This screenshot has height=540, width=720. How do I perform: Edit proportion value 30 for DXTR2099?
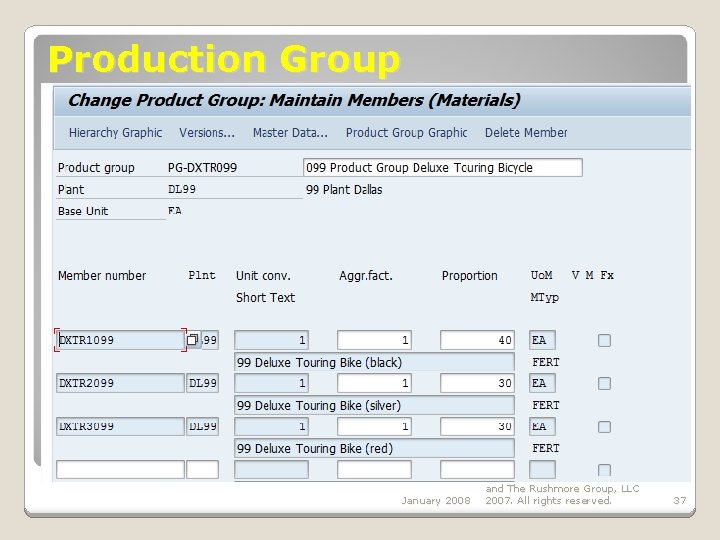(x=477, y=383)
